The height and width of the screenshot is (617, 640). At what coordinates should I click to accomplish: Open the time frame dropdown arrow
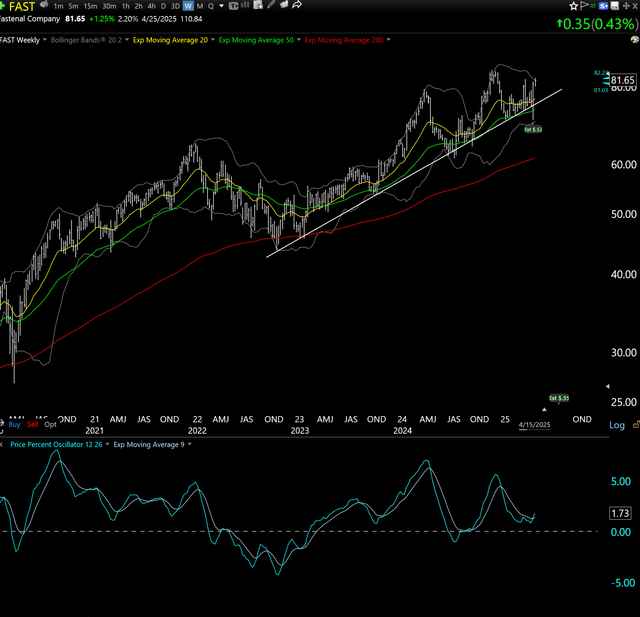click(222, 6)
